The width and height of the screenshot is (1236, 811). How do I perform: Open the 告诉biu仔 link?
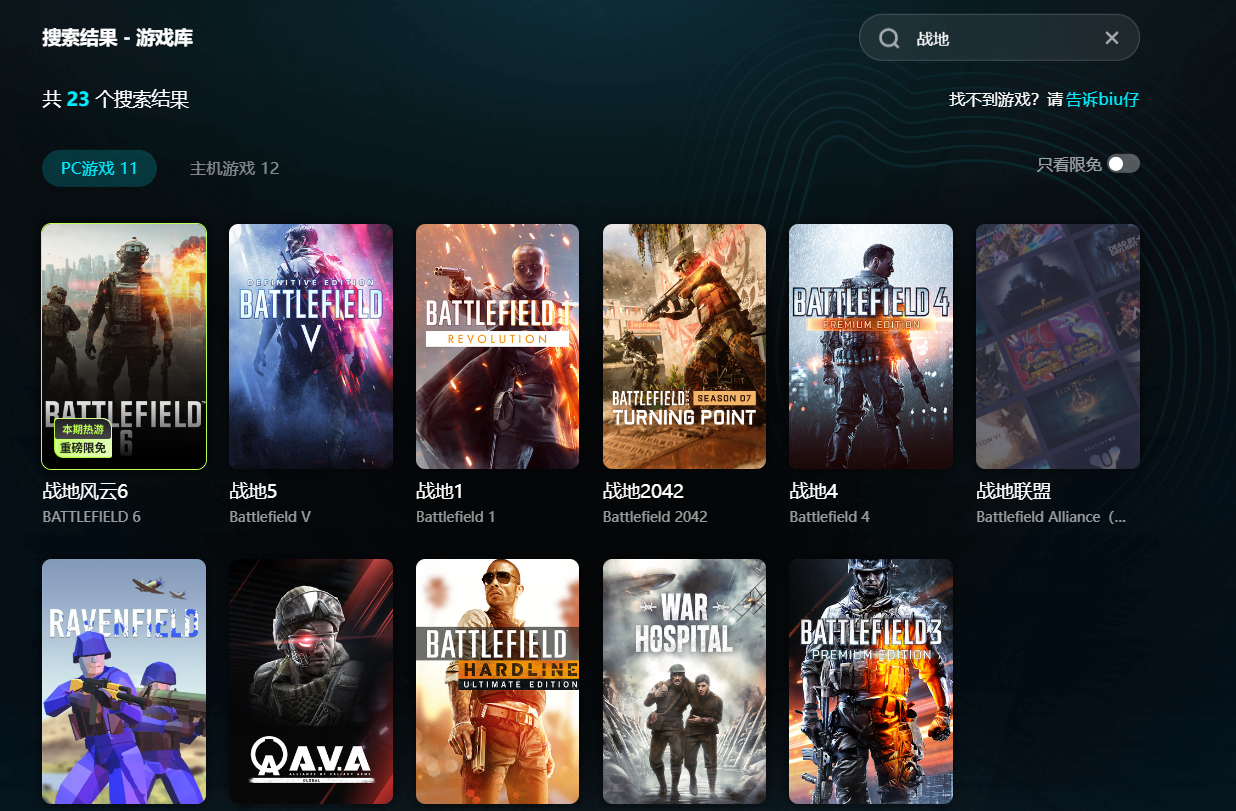pos(1102,99)
